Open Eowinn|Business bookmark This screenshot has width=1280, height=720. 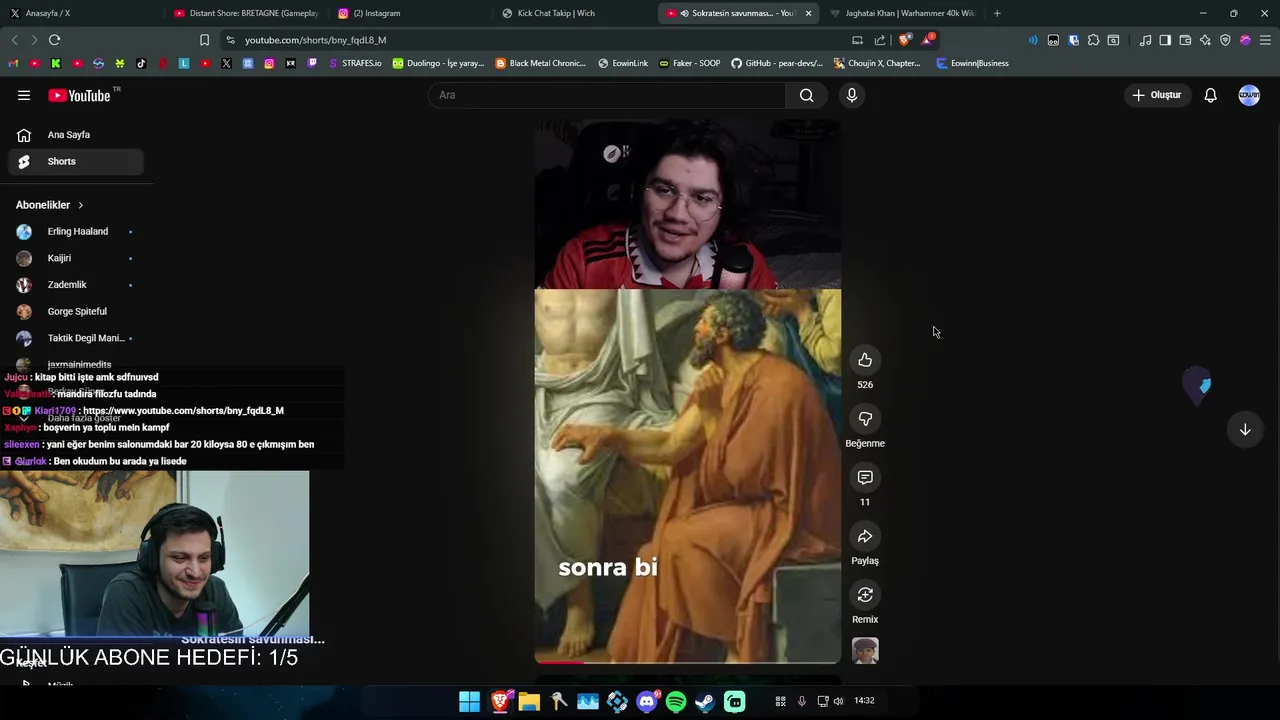point(972,63)
